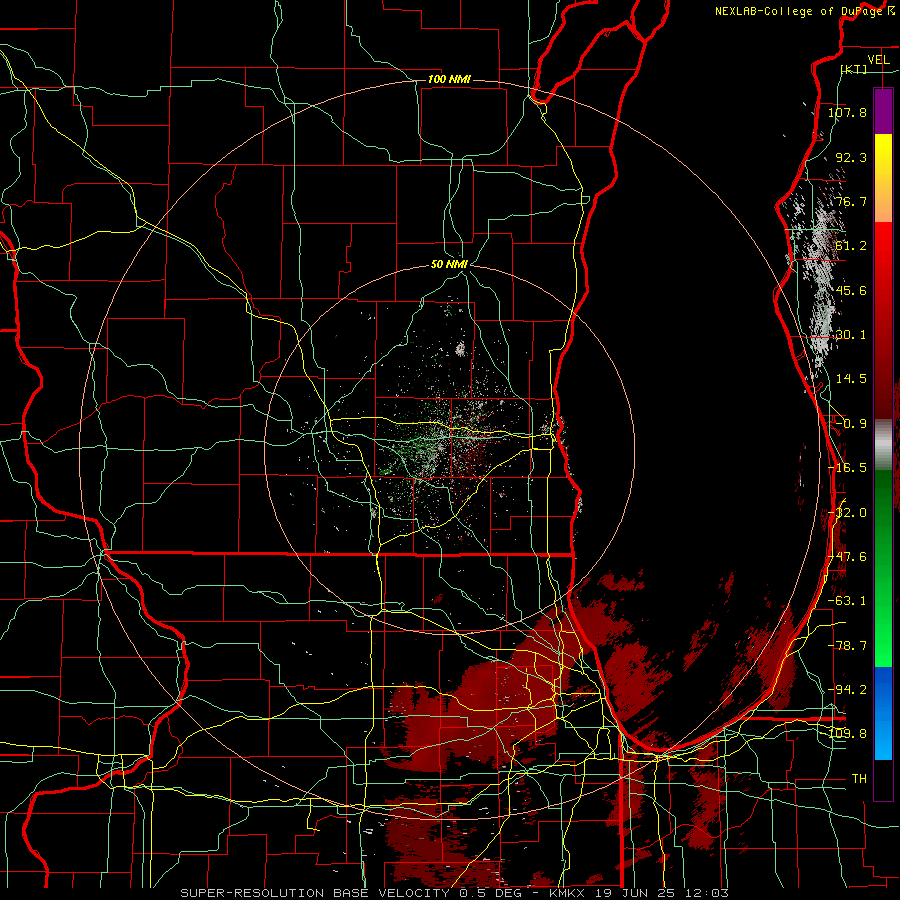Screen dimensions: 900x900
Task: Select the 92.3 velocity scale value
Action: (x=851, y=157)
